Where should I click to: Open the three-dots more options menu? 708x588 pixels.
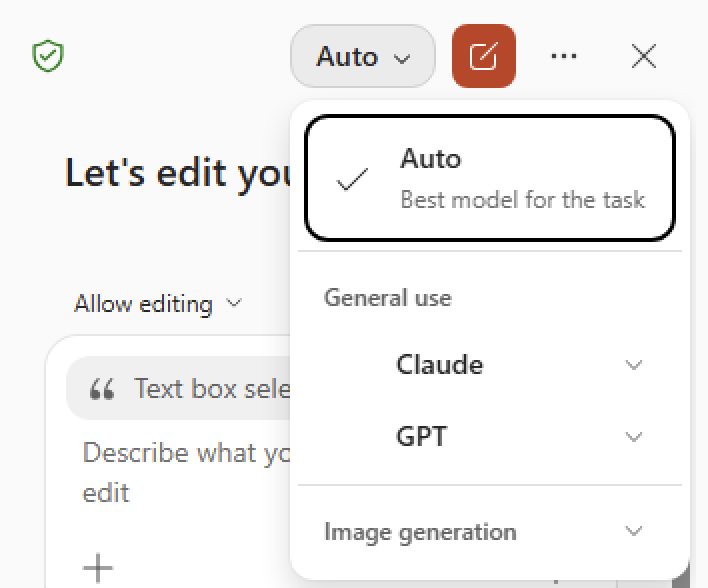point(564,56)
